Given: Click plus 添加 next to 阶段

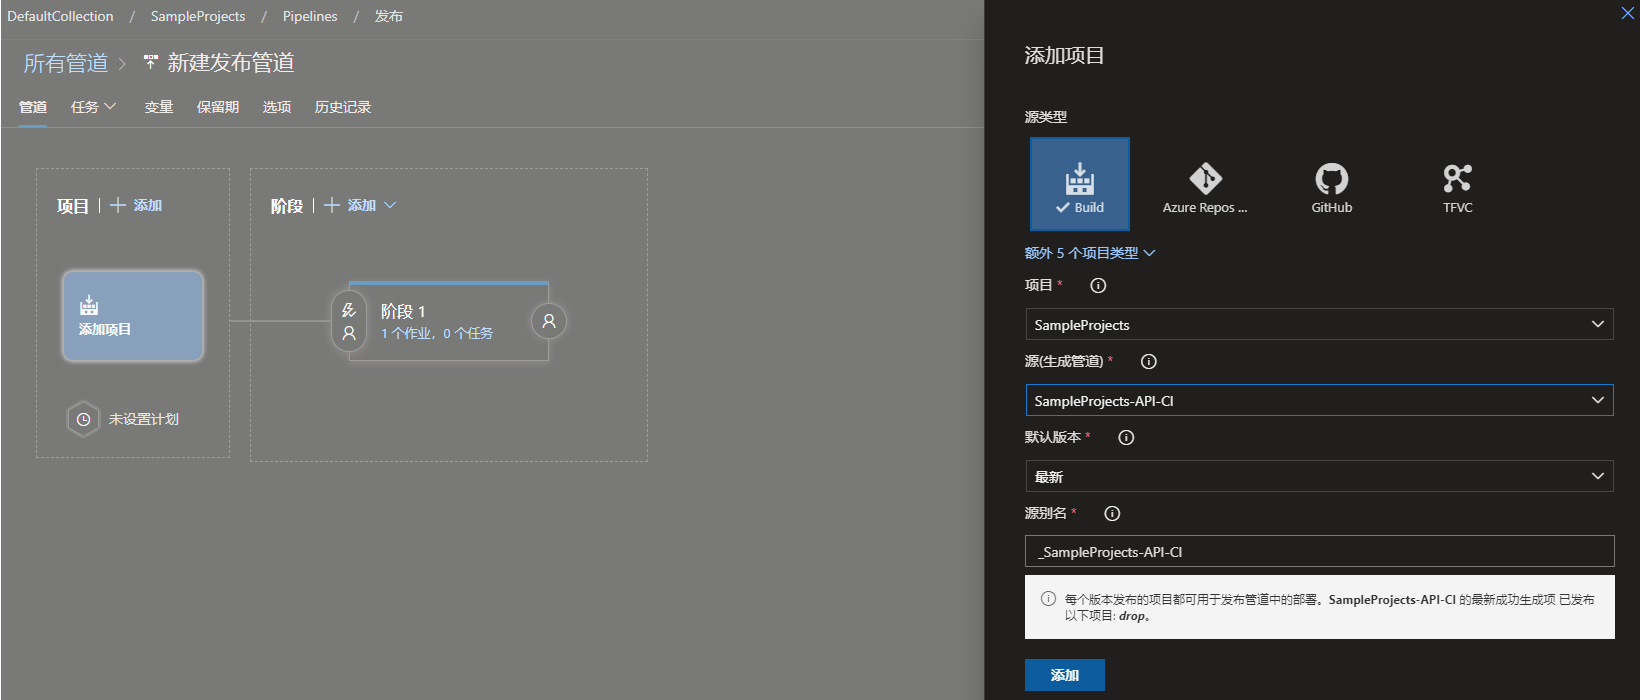Looking at the screenshot, I should pos(350,205).
